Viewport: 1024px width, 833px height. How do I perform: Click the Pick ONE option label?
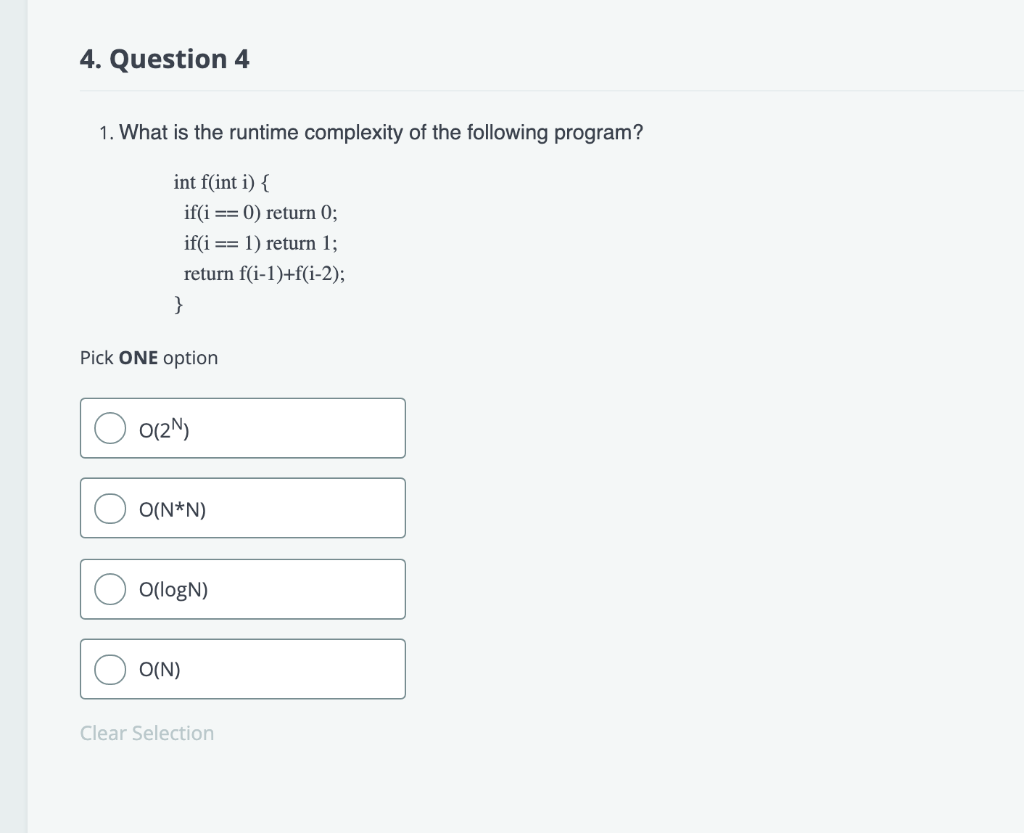[x=148, y=357]
